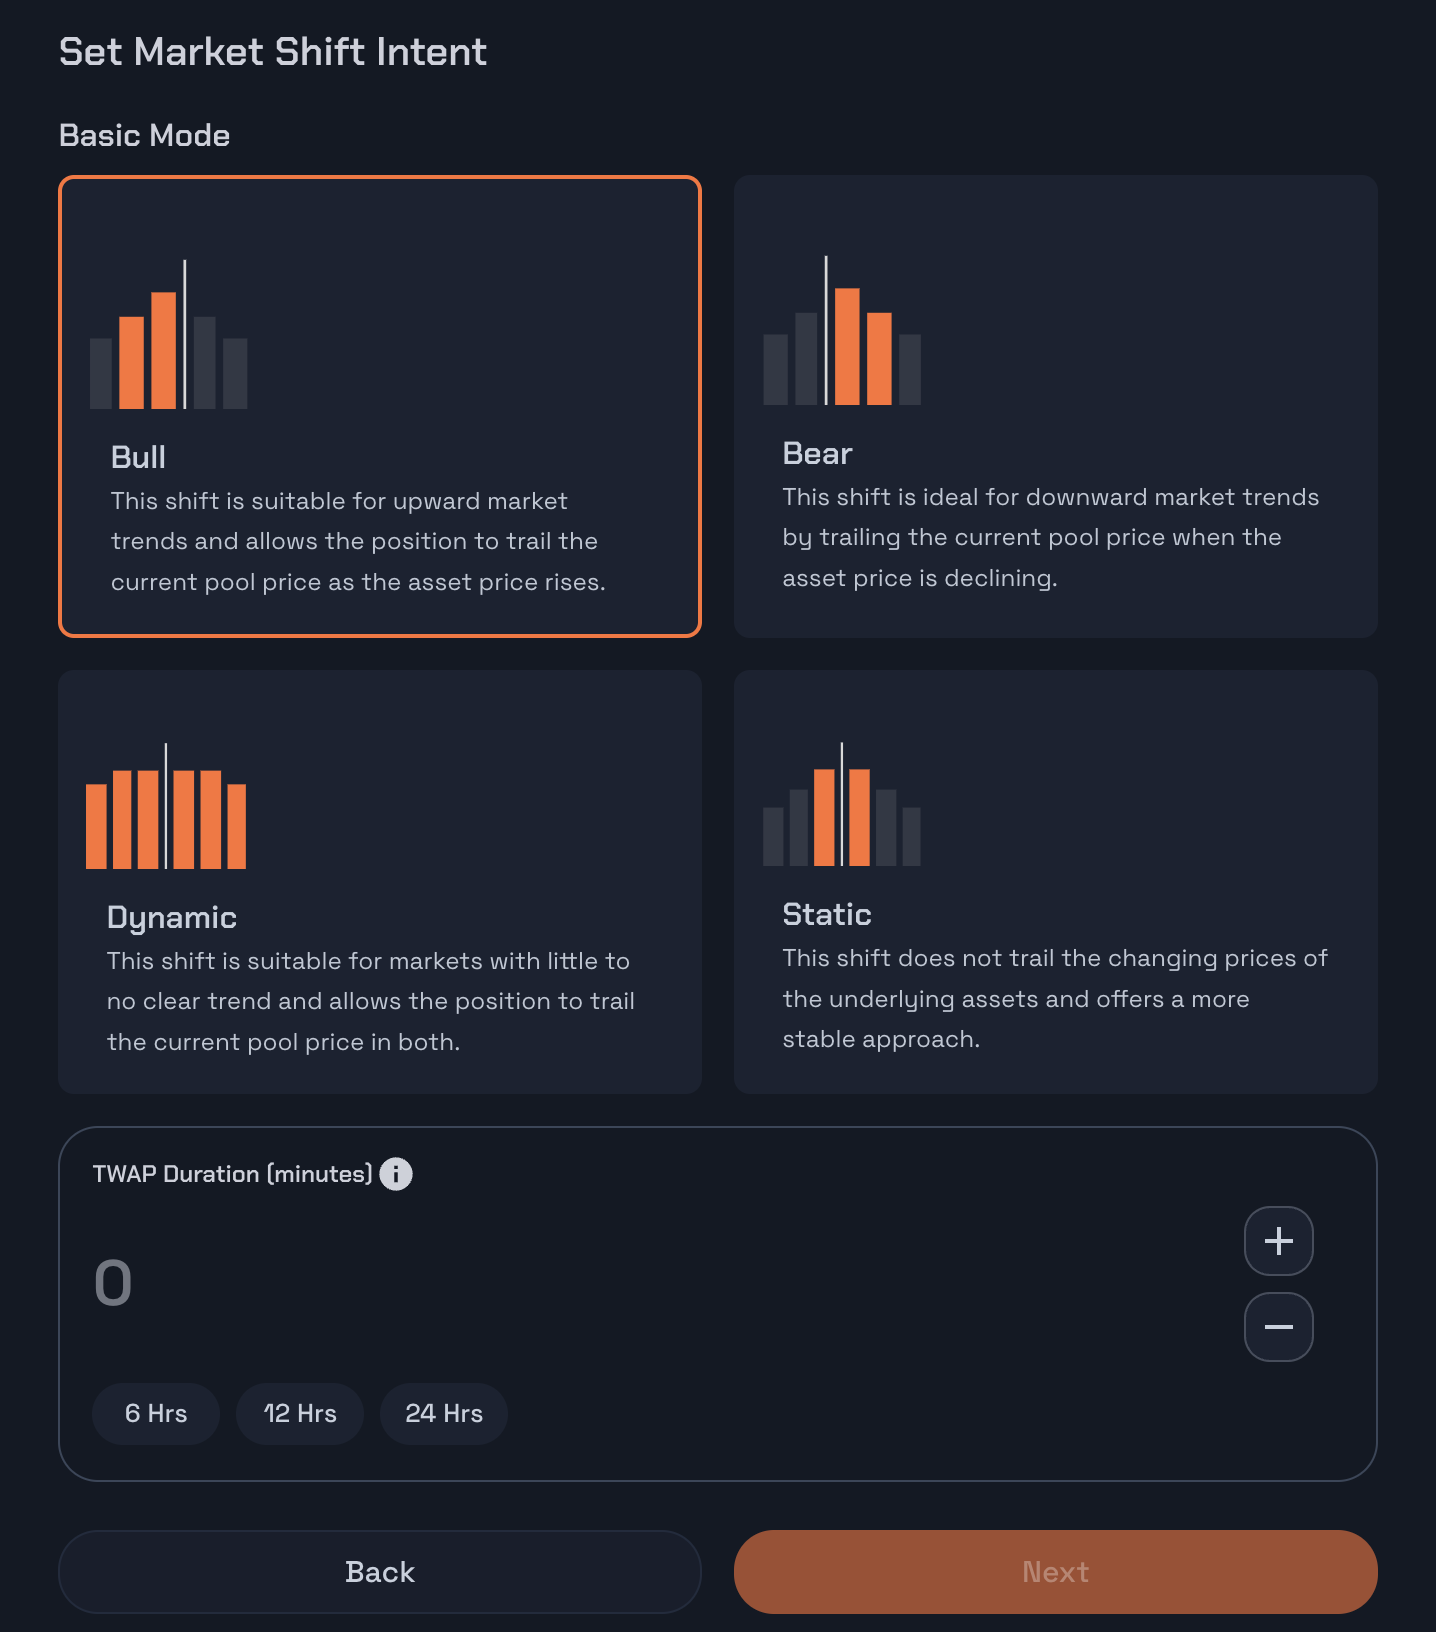
Task: Click the Bear bar chart icon
Action: tap(842, 330)
